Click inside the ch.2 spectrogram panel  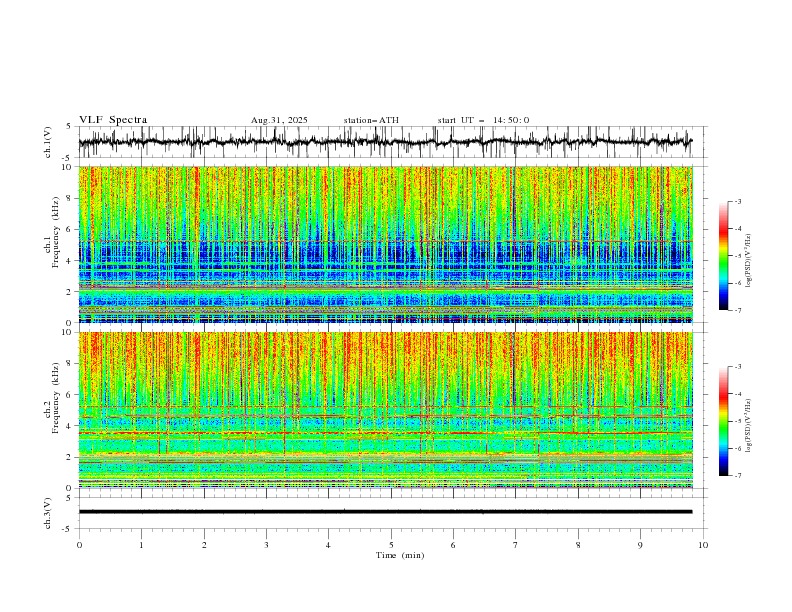click(x=385, y=410)
